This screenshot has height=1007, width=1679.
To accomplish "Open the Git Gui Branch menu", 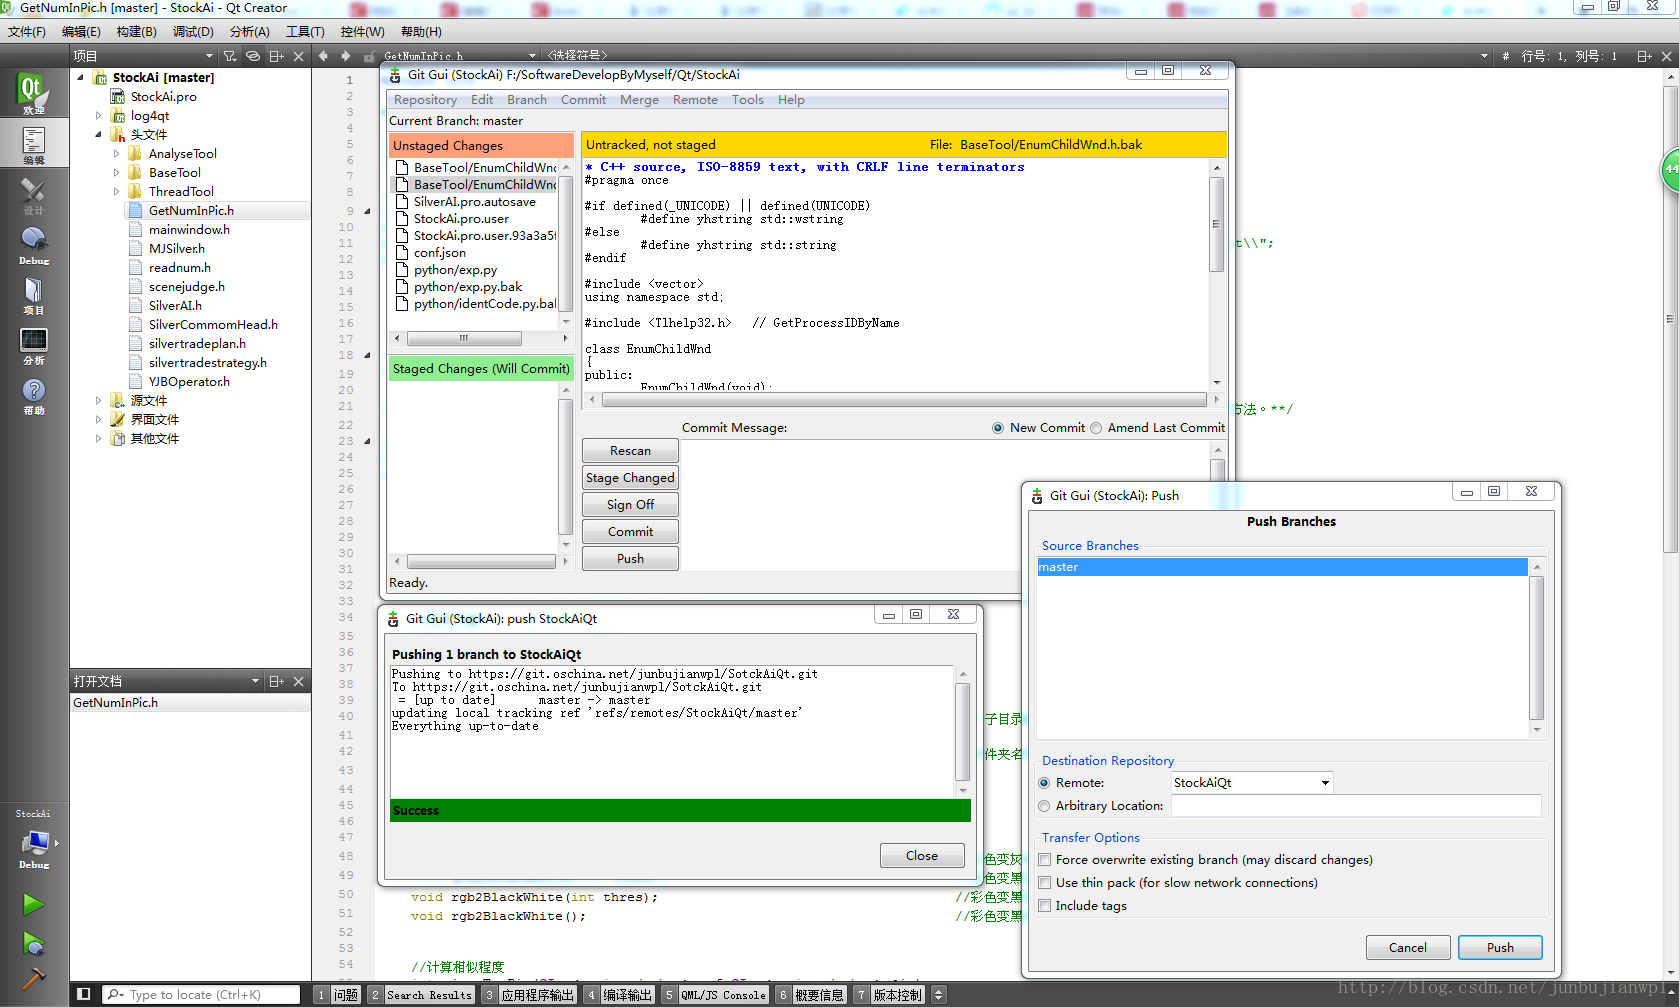I will (x=527, y=100).
